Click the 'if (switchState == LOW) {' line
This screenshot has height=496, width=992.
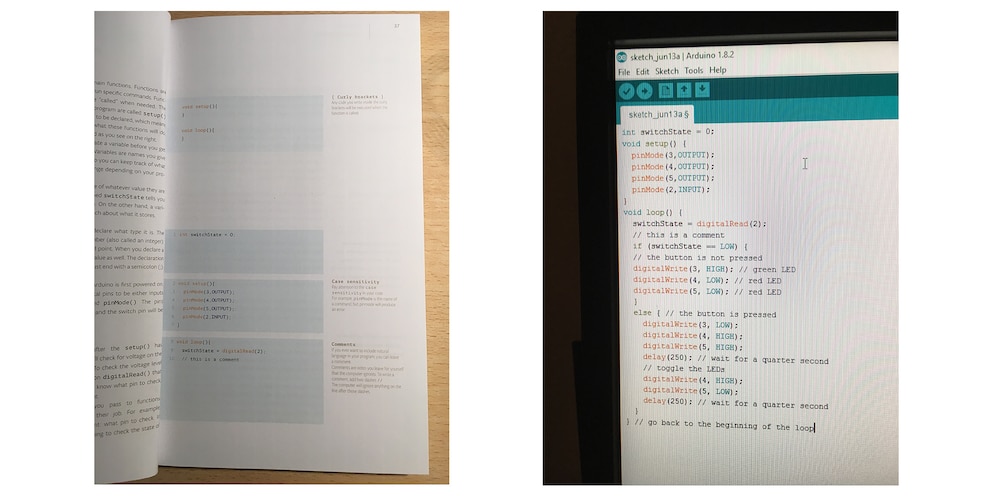click(x=691, y=247)
